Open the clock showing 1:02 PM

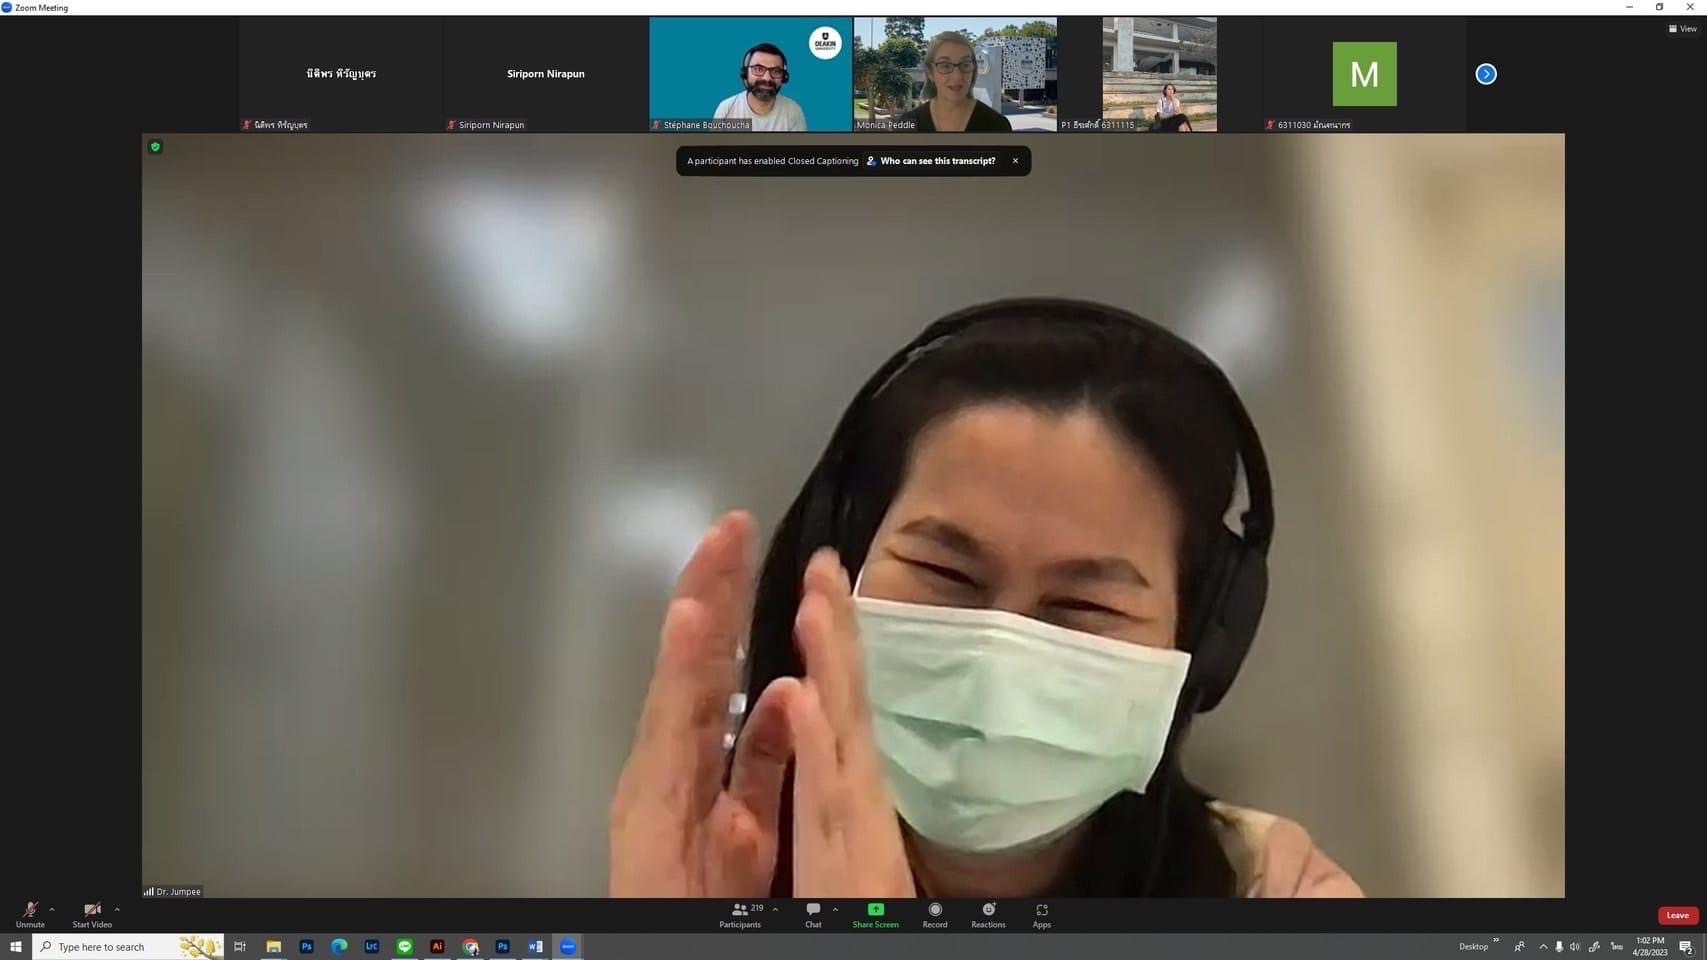click(1650, 947)
